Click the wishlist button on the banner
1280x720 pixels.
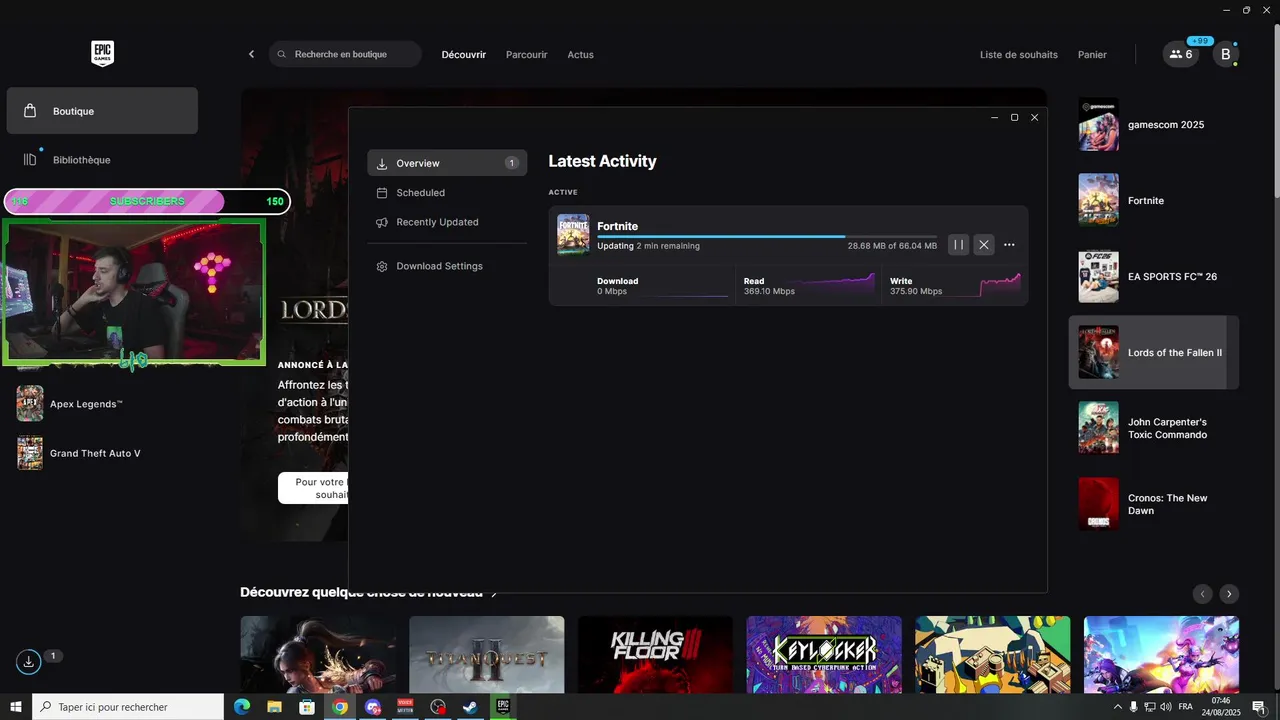coord(313,488)
